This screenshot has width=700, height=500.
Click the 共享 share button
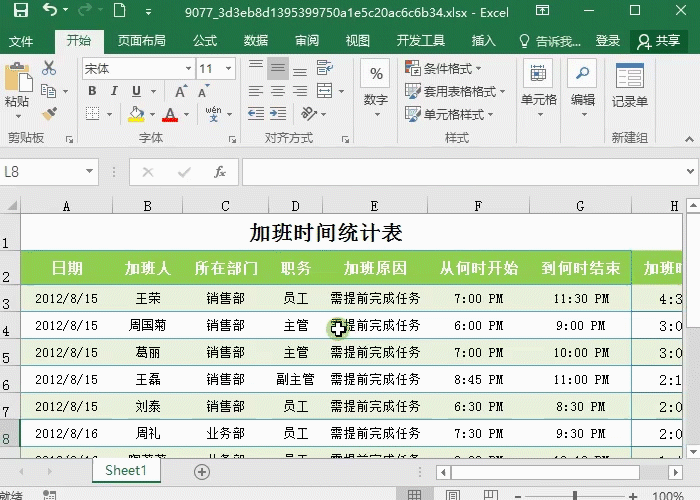pos(658,42)
